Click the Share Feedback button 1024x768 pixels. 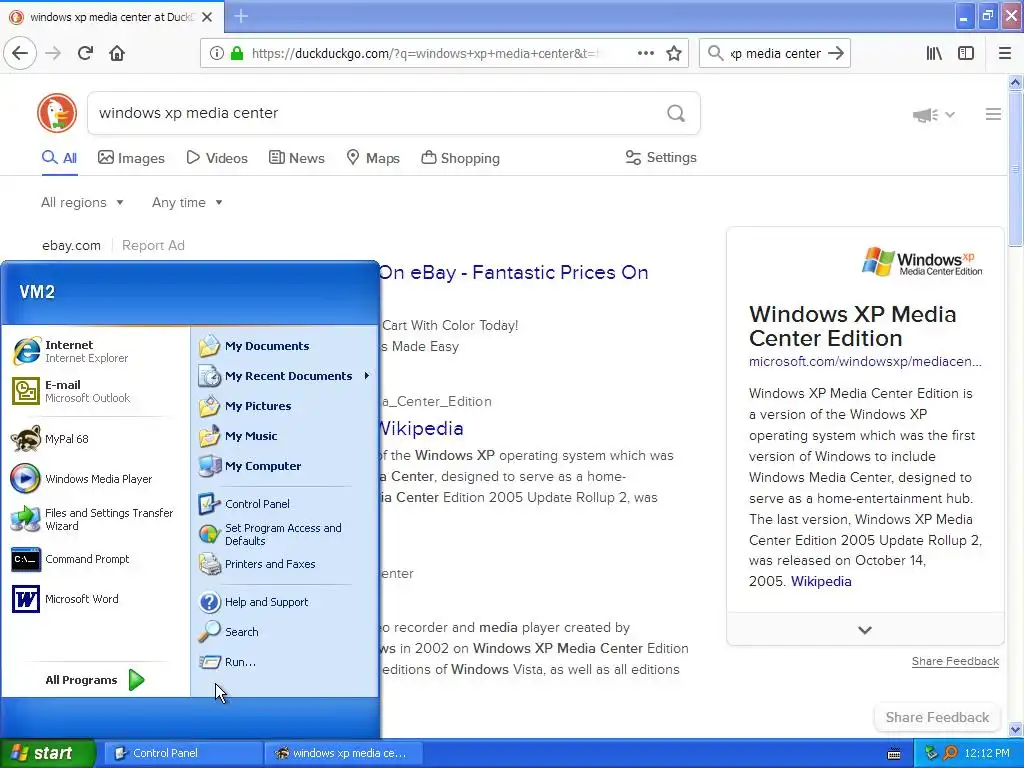pyautogui.click(x=937, y=717)
